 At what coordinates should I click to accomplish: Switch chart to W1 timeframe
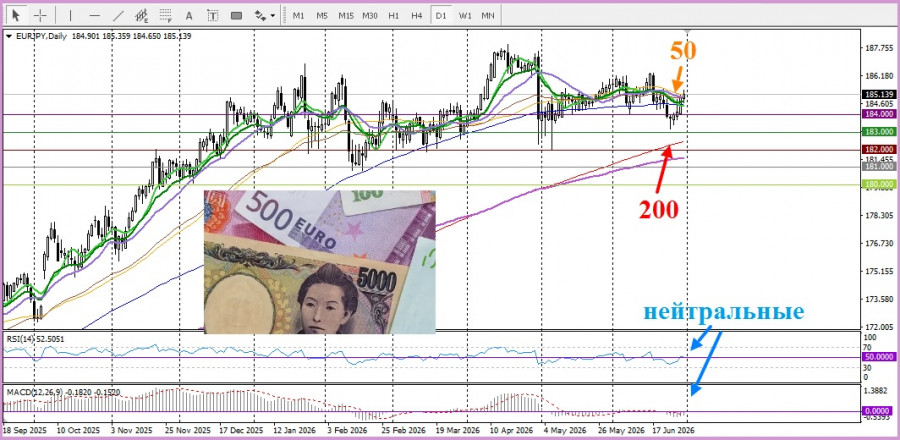[464, 15]
